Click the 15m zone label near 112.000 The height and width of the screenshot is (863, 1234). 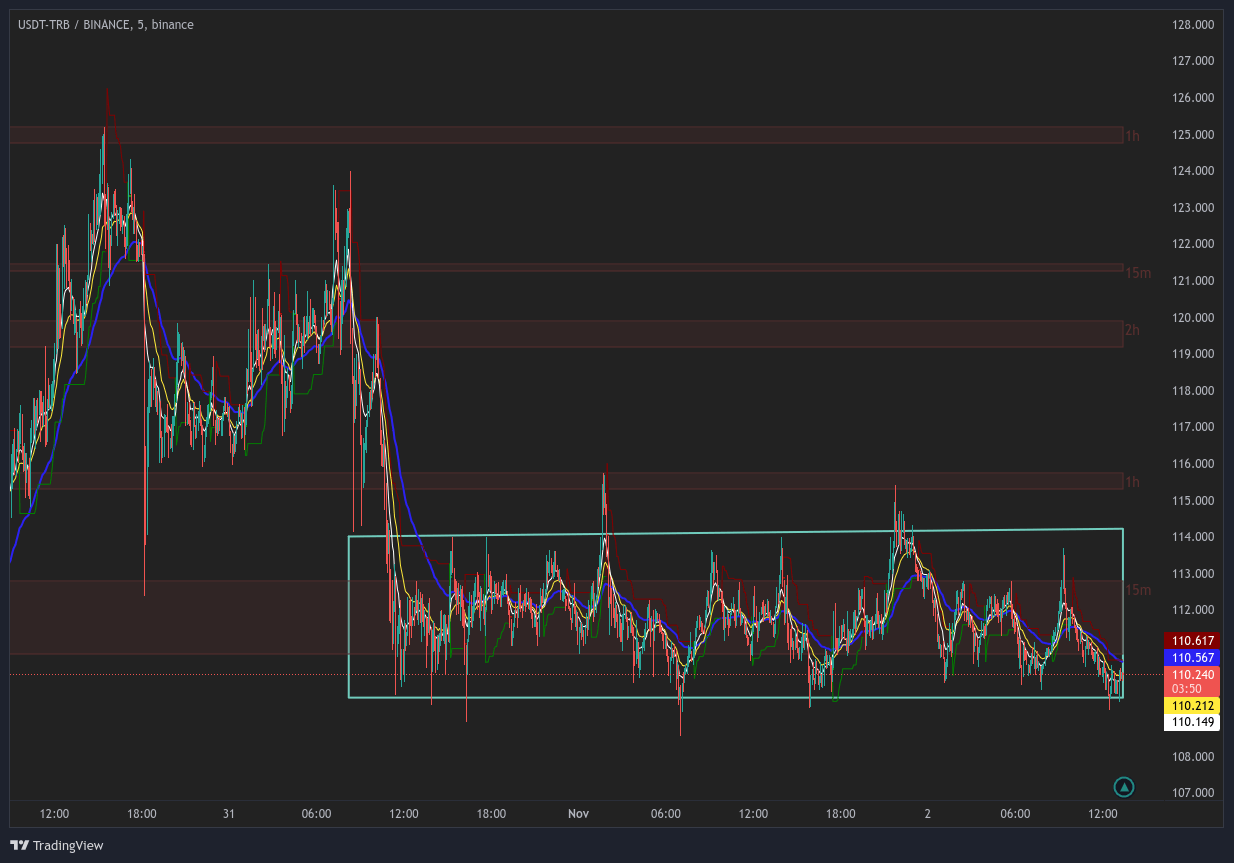pos(1138,590)
